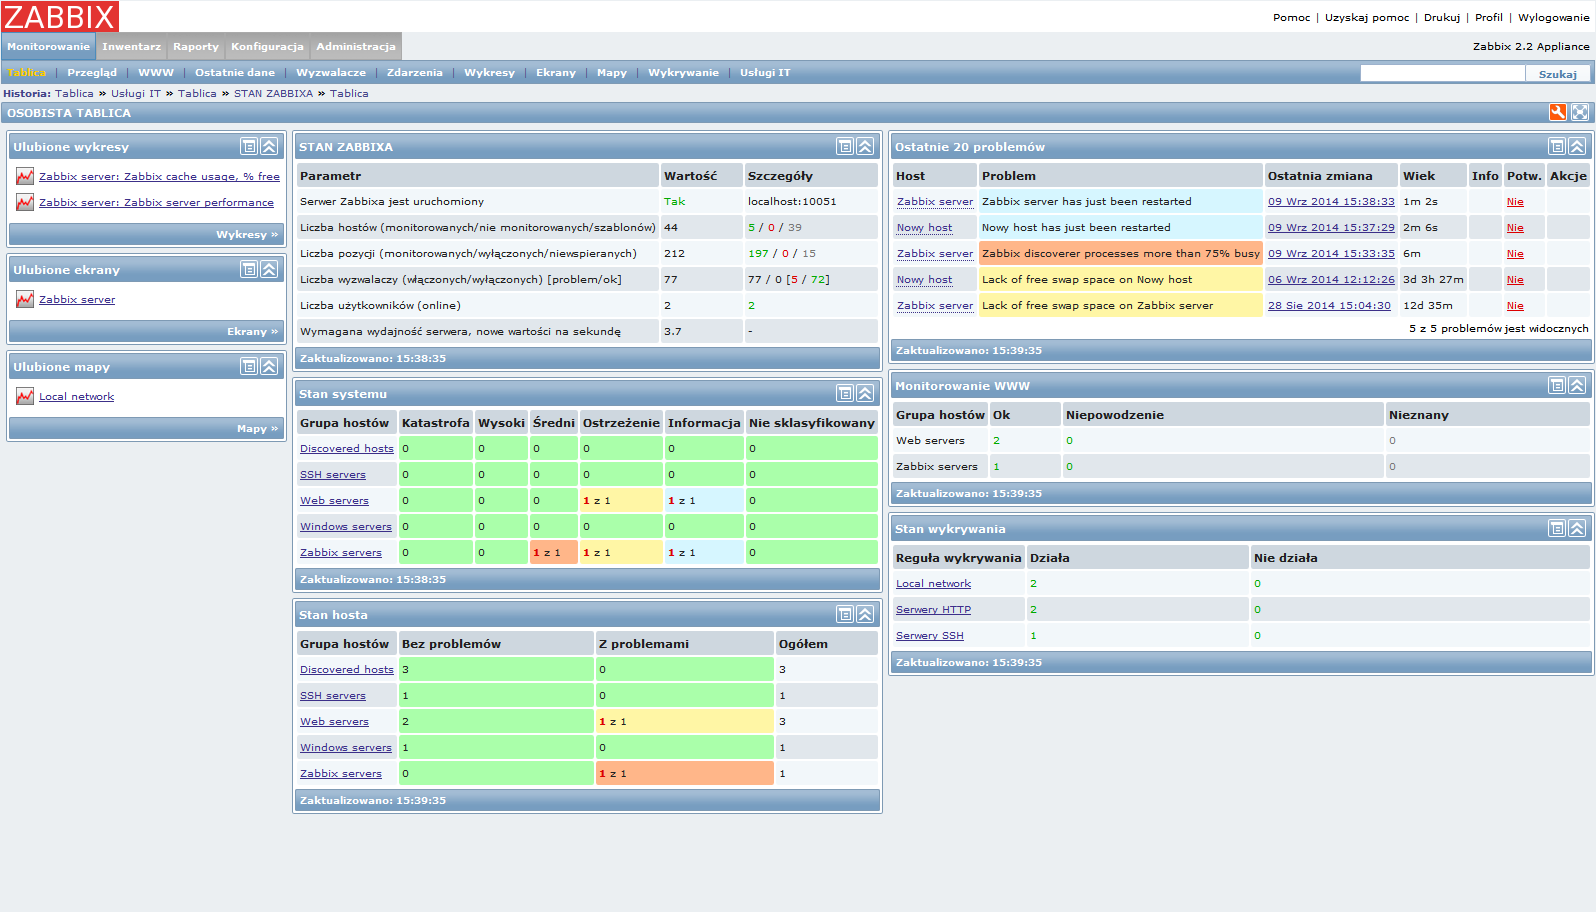Screen dimensions: 1596x912
Task: Click the ZABBIX logo
Action: click(60, 16)
